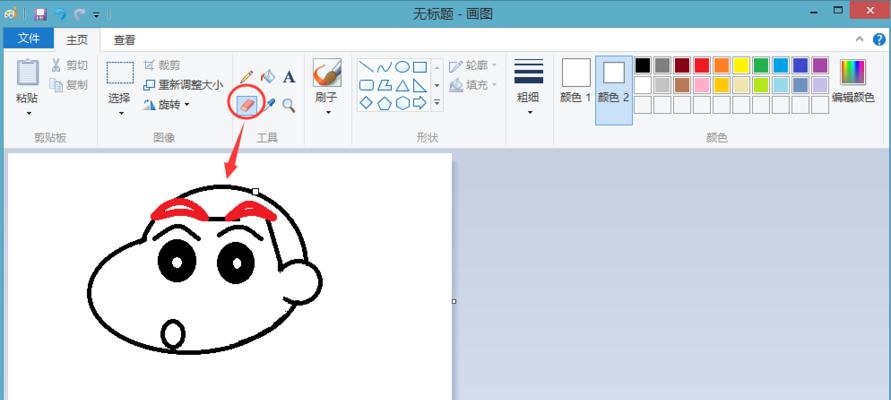Select the Pencil tool

pos(246,77)
